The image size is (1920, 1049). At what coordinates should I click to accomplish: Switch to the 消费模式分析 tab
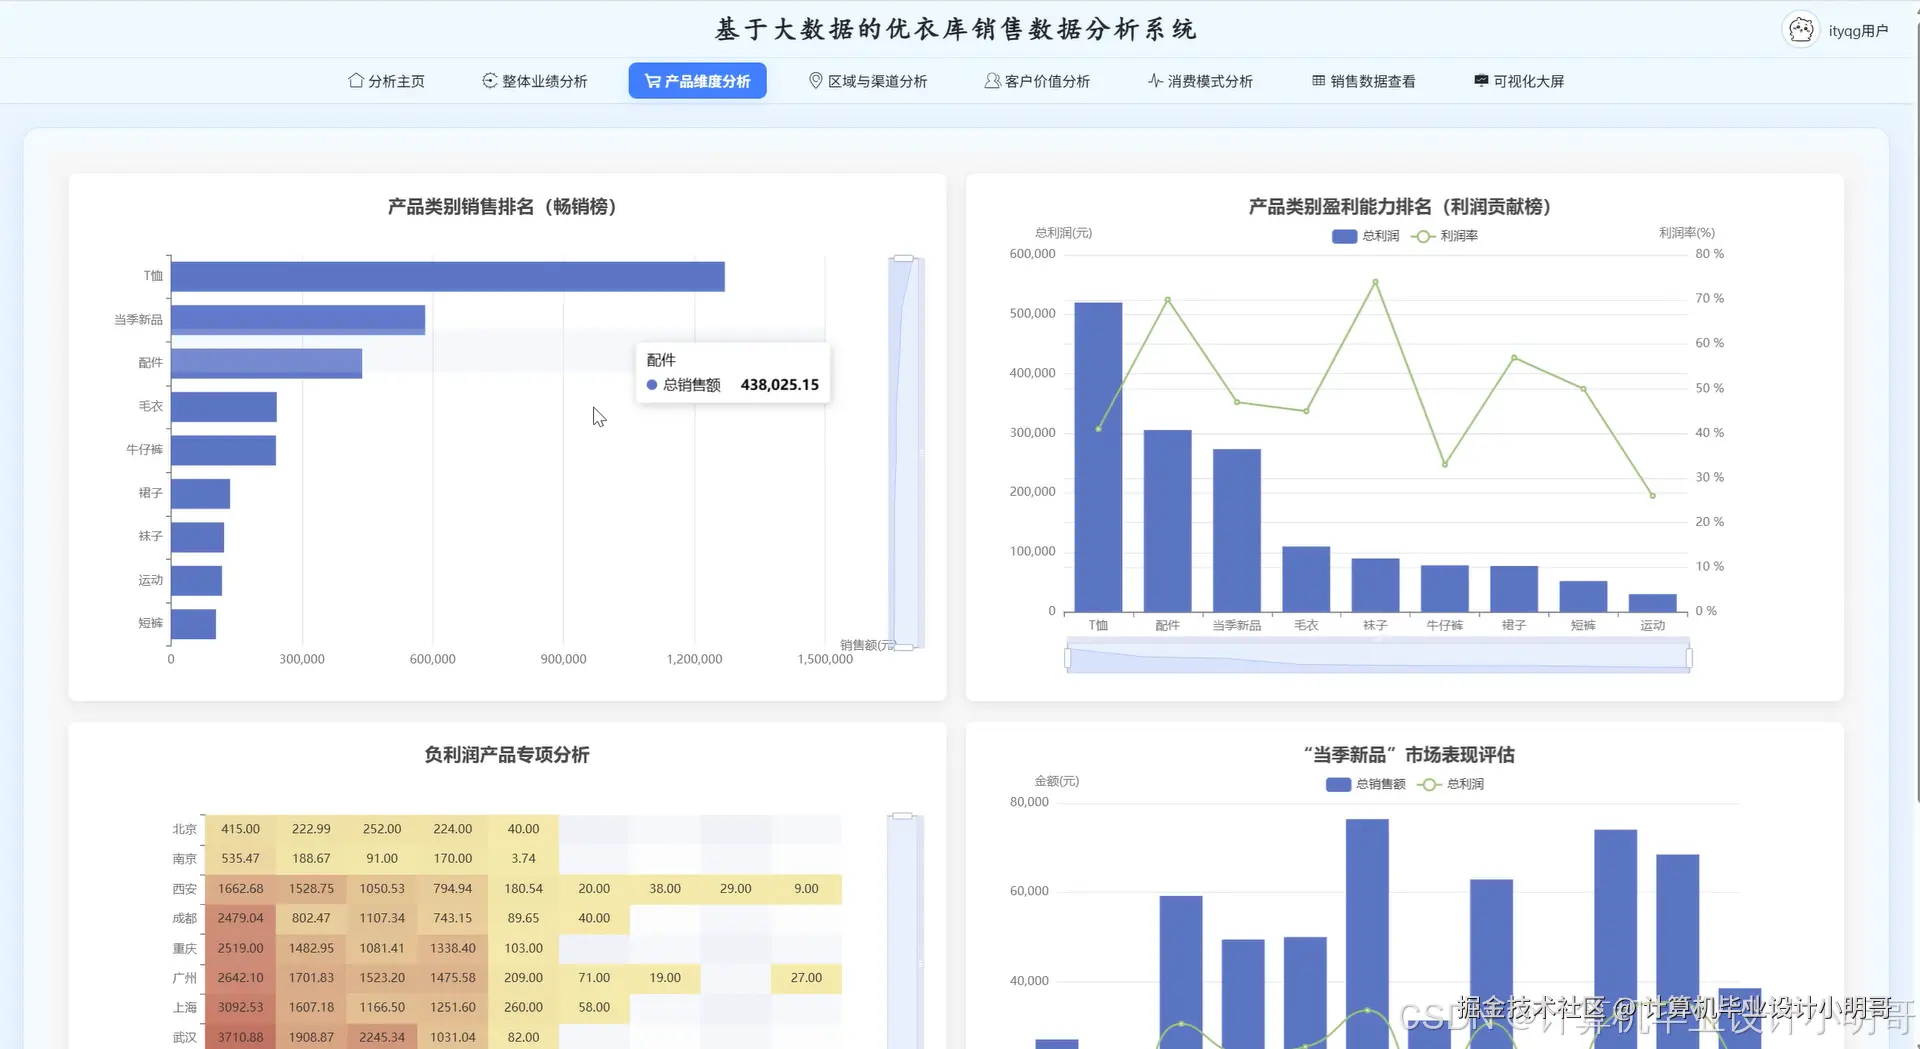coord(1200,81)
